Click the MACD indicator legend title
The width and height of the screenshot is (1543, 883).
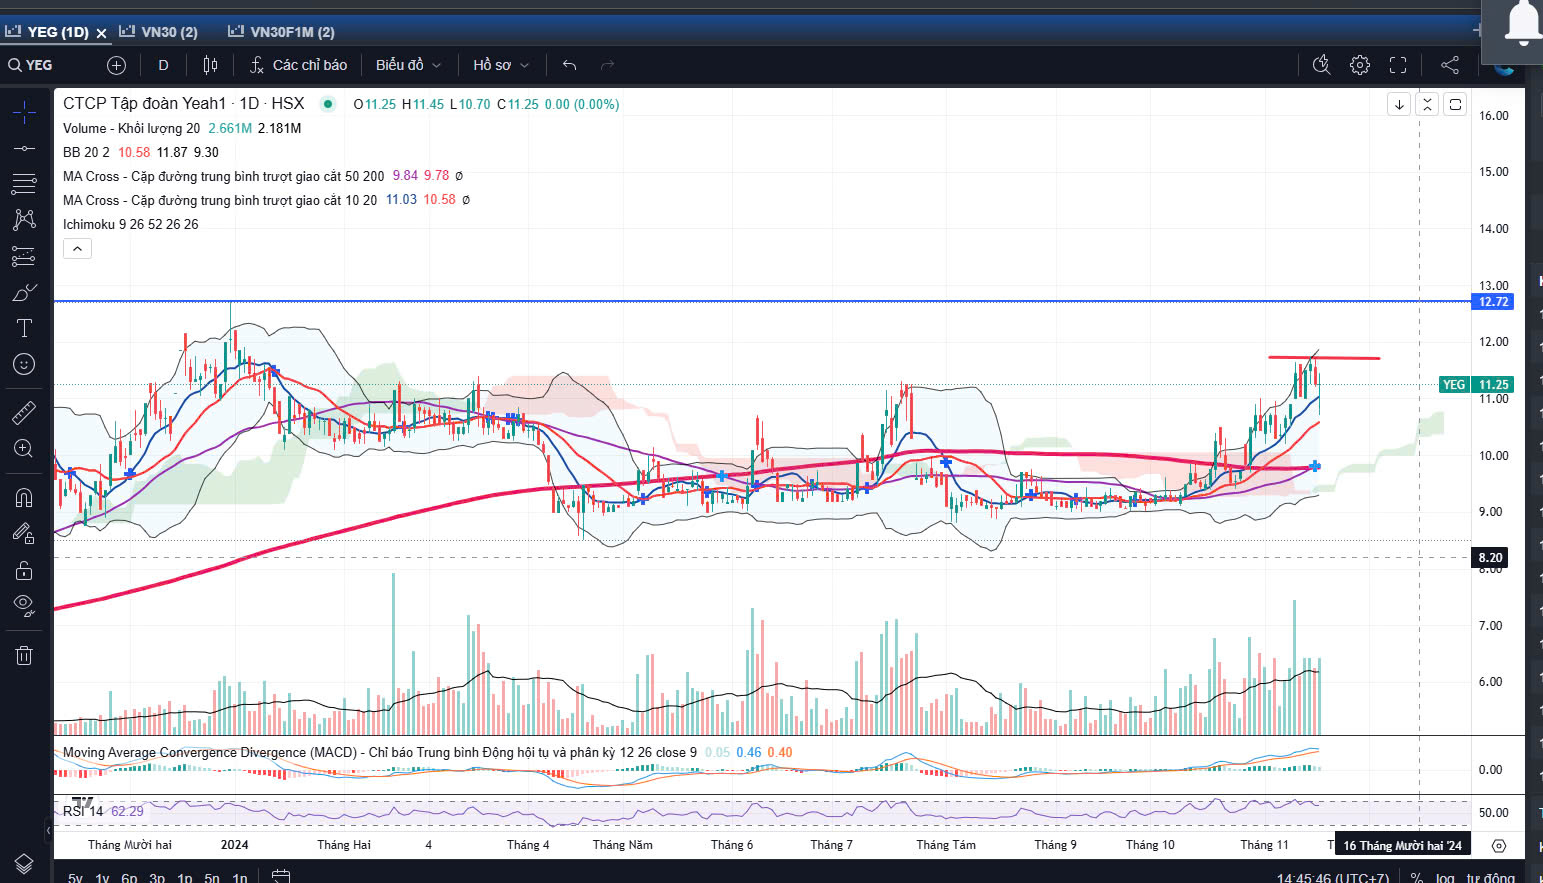coord(380,752)
